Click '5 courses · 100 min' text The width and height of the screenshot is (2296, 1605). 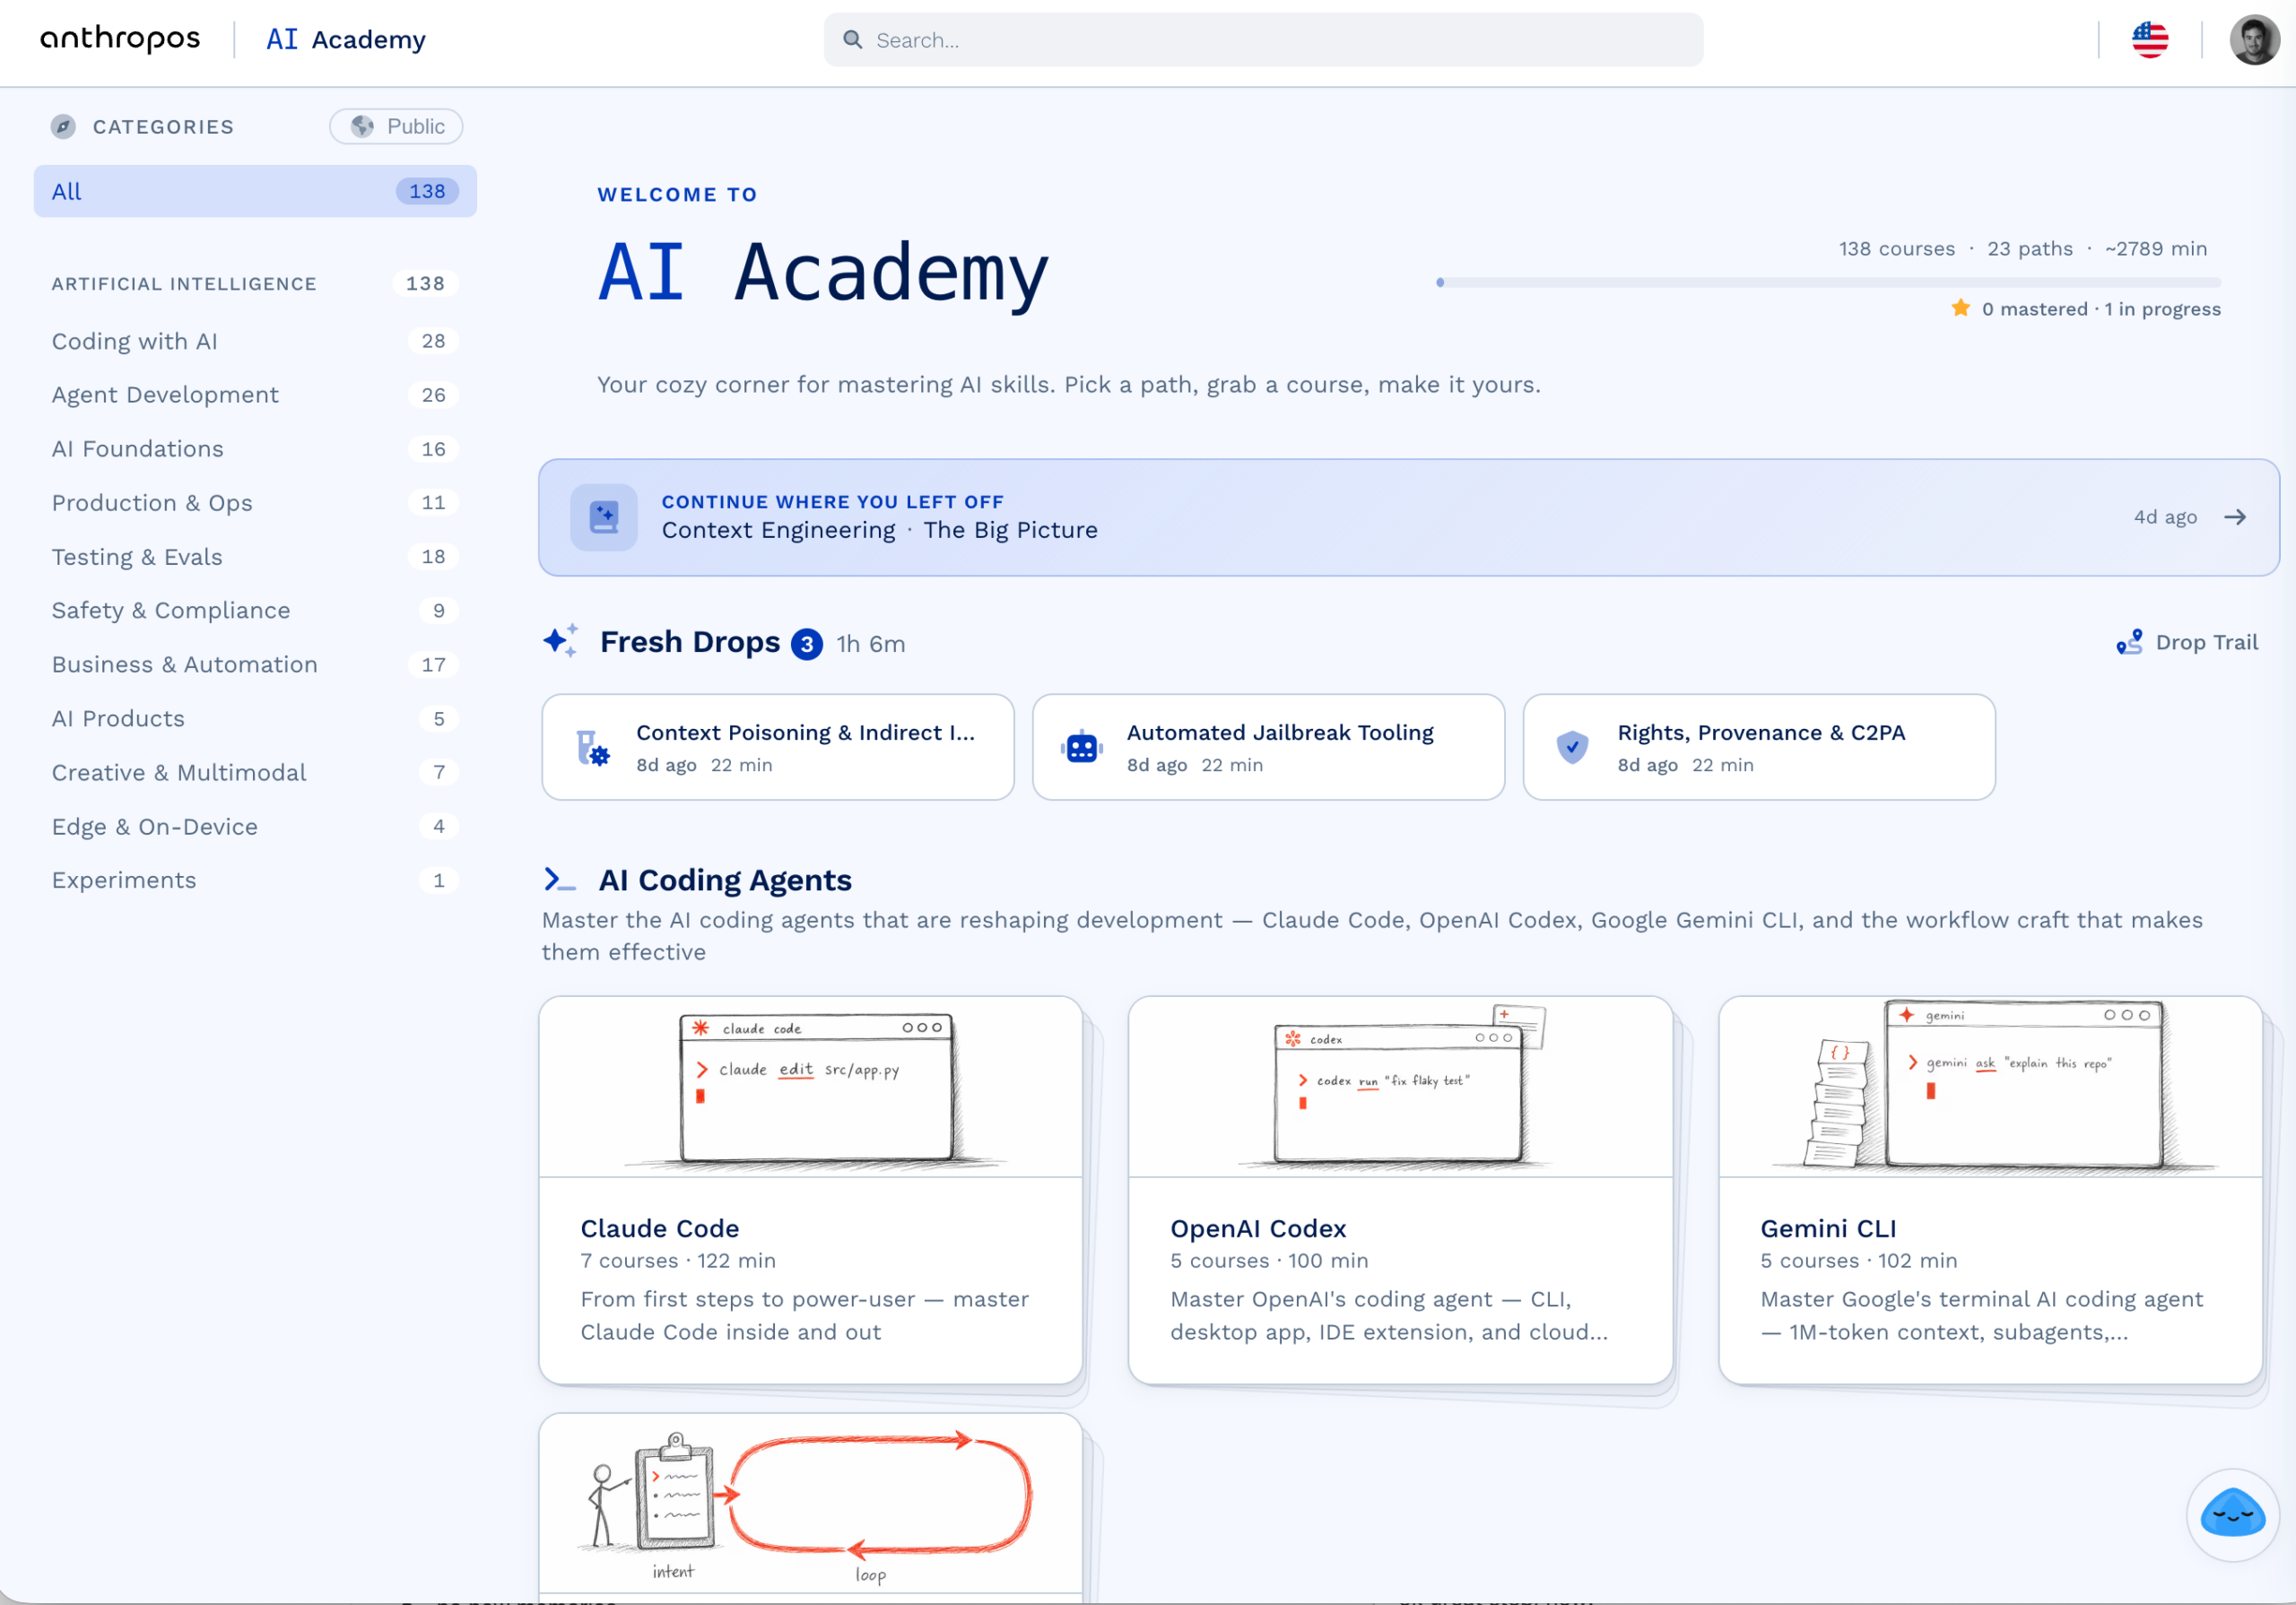(1269, 1260)
